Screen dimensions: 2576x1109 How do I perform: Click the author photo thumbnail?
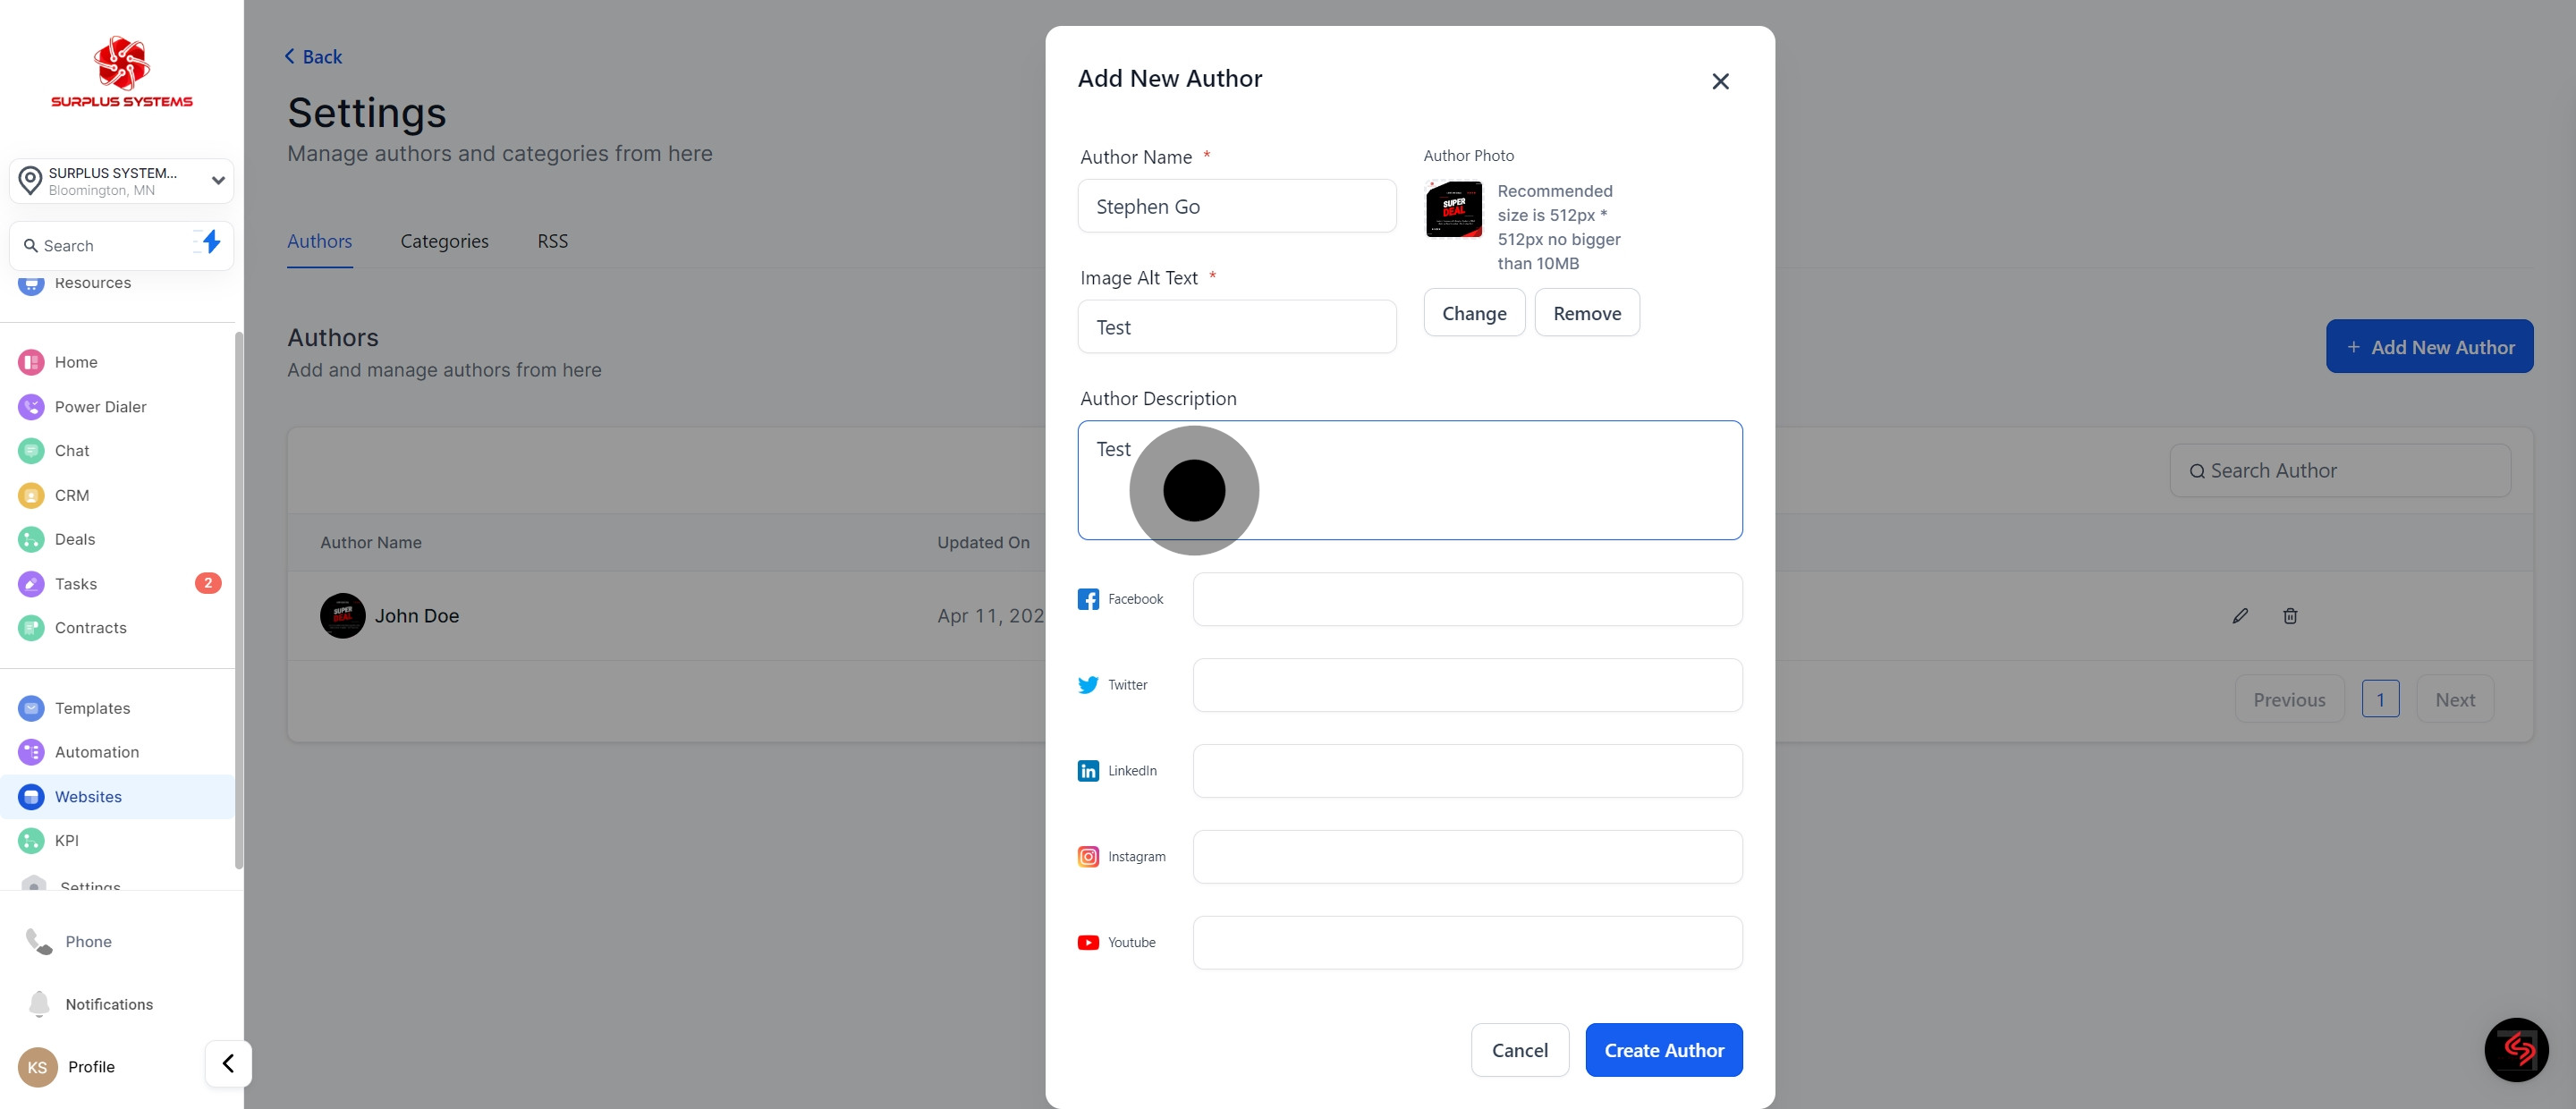[1453, 210]
